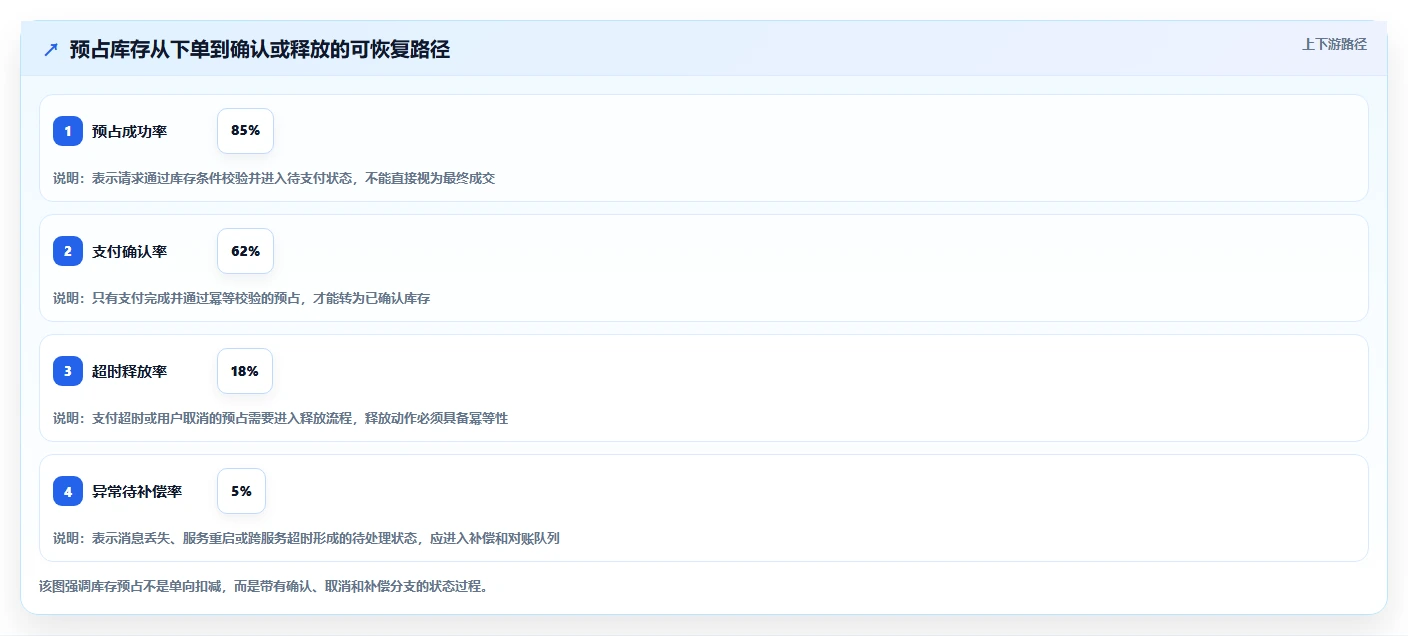
Task: Click the 预占成功率 label
Action: (129, 131)
